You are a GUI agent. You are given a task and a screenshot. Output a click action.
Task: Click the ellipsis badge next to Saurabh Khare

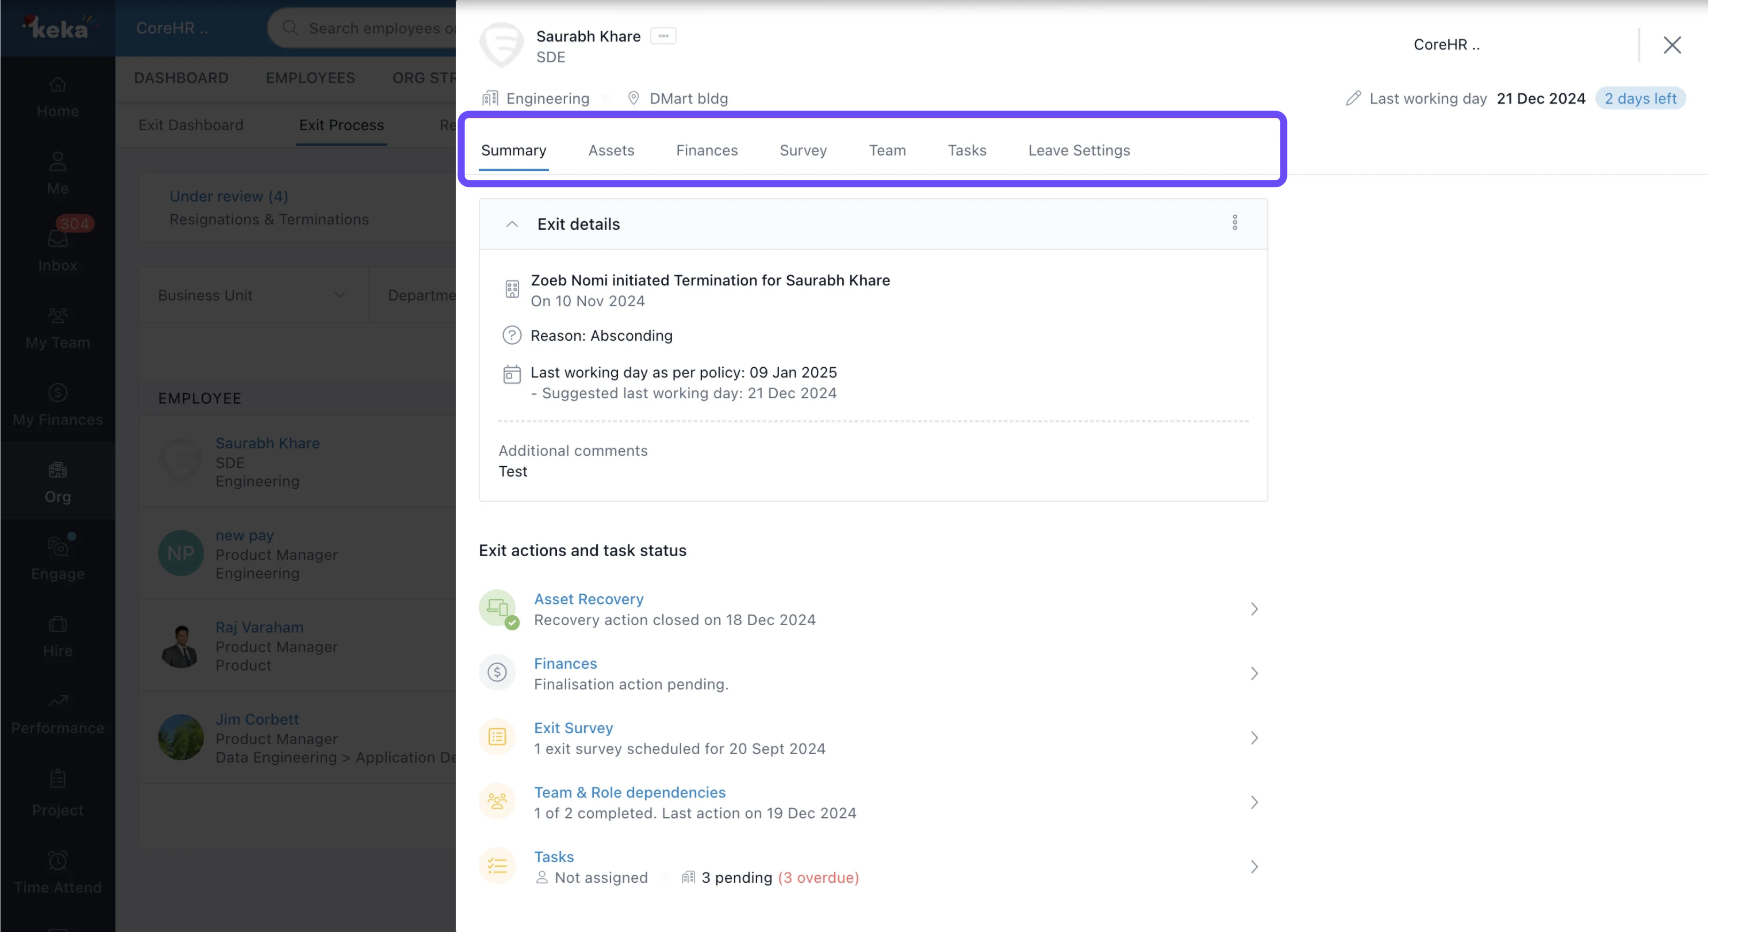[x=663, y=36]
